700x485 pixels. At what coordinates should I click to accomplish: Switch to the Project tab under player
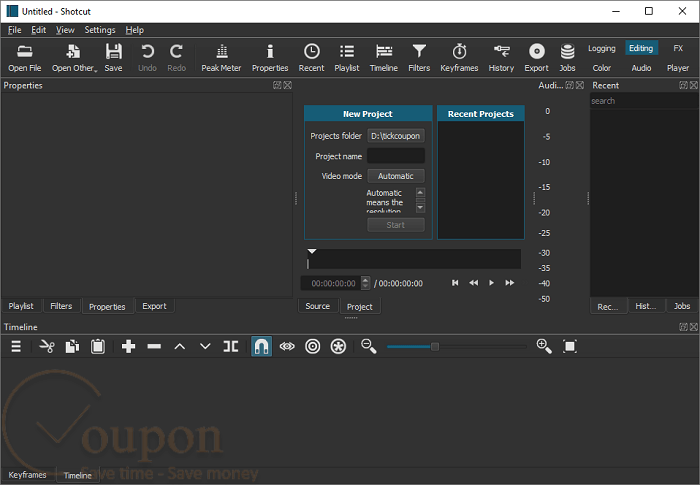[359, 307]
